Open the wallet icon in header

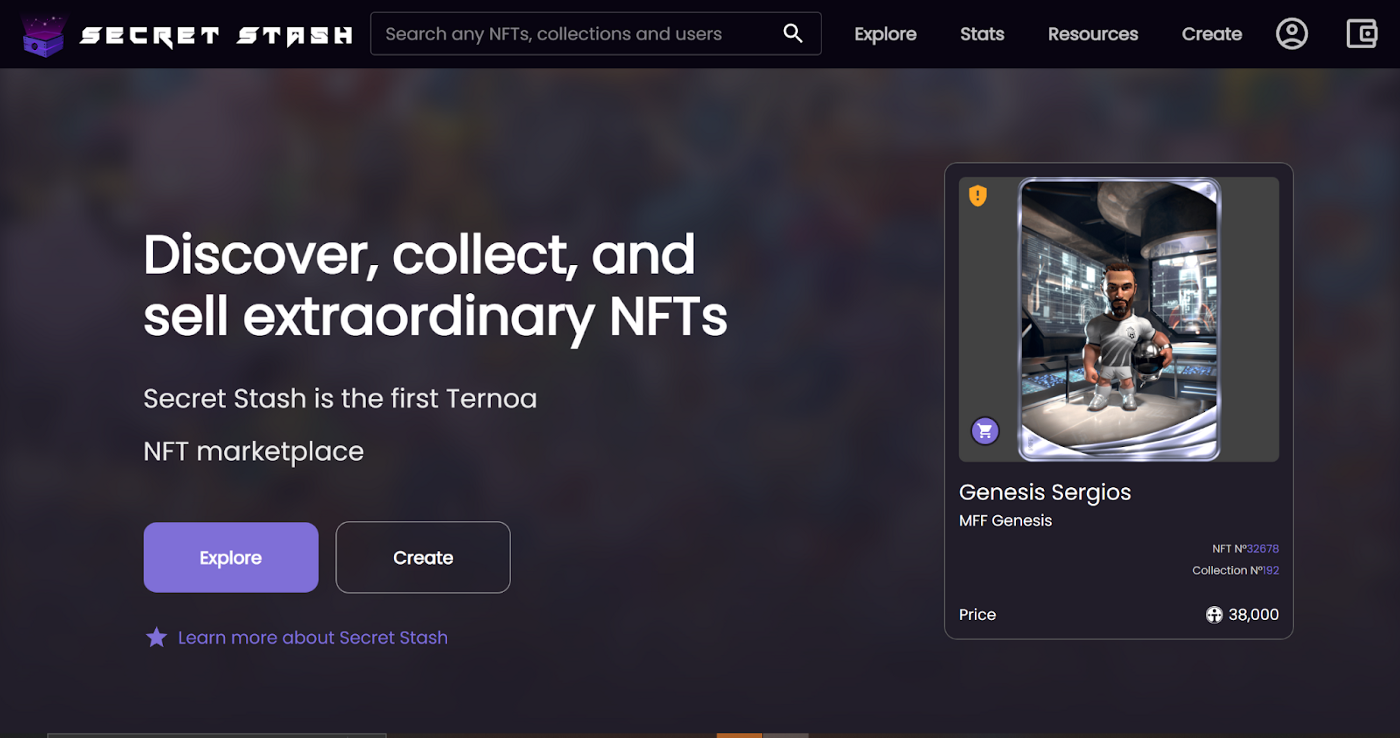1362,34
